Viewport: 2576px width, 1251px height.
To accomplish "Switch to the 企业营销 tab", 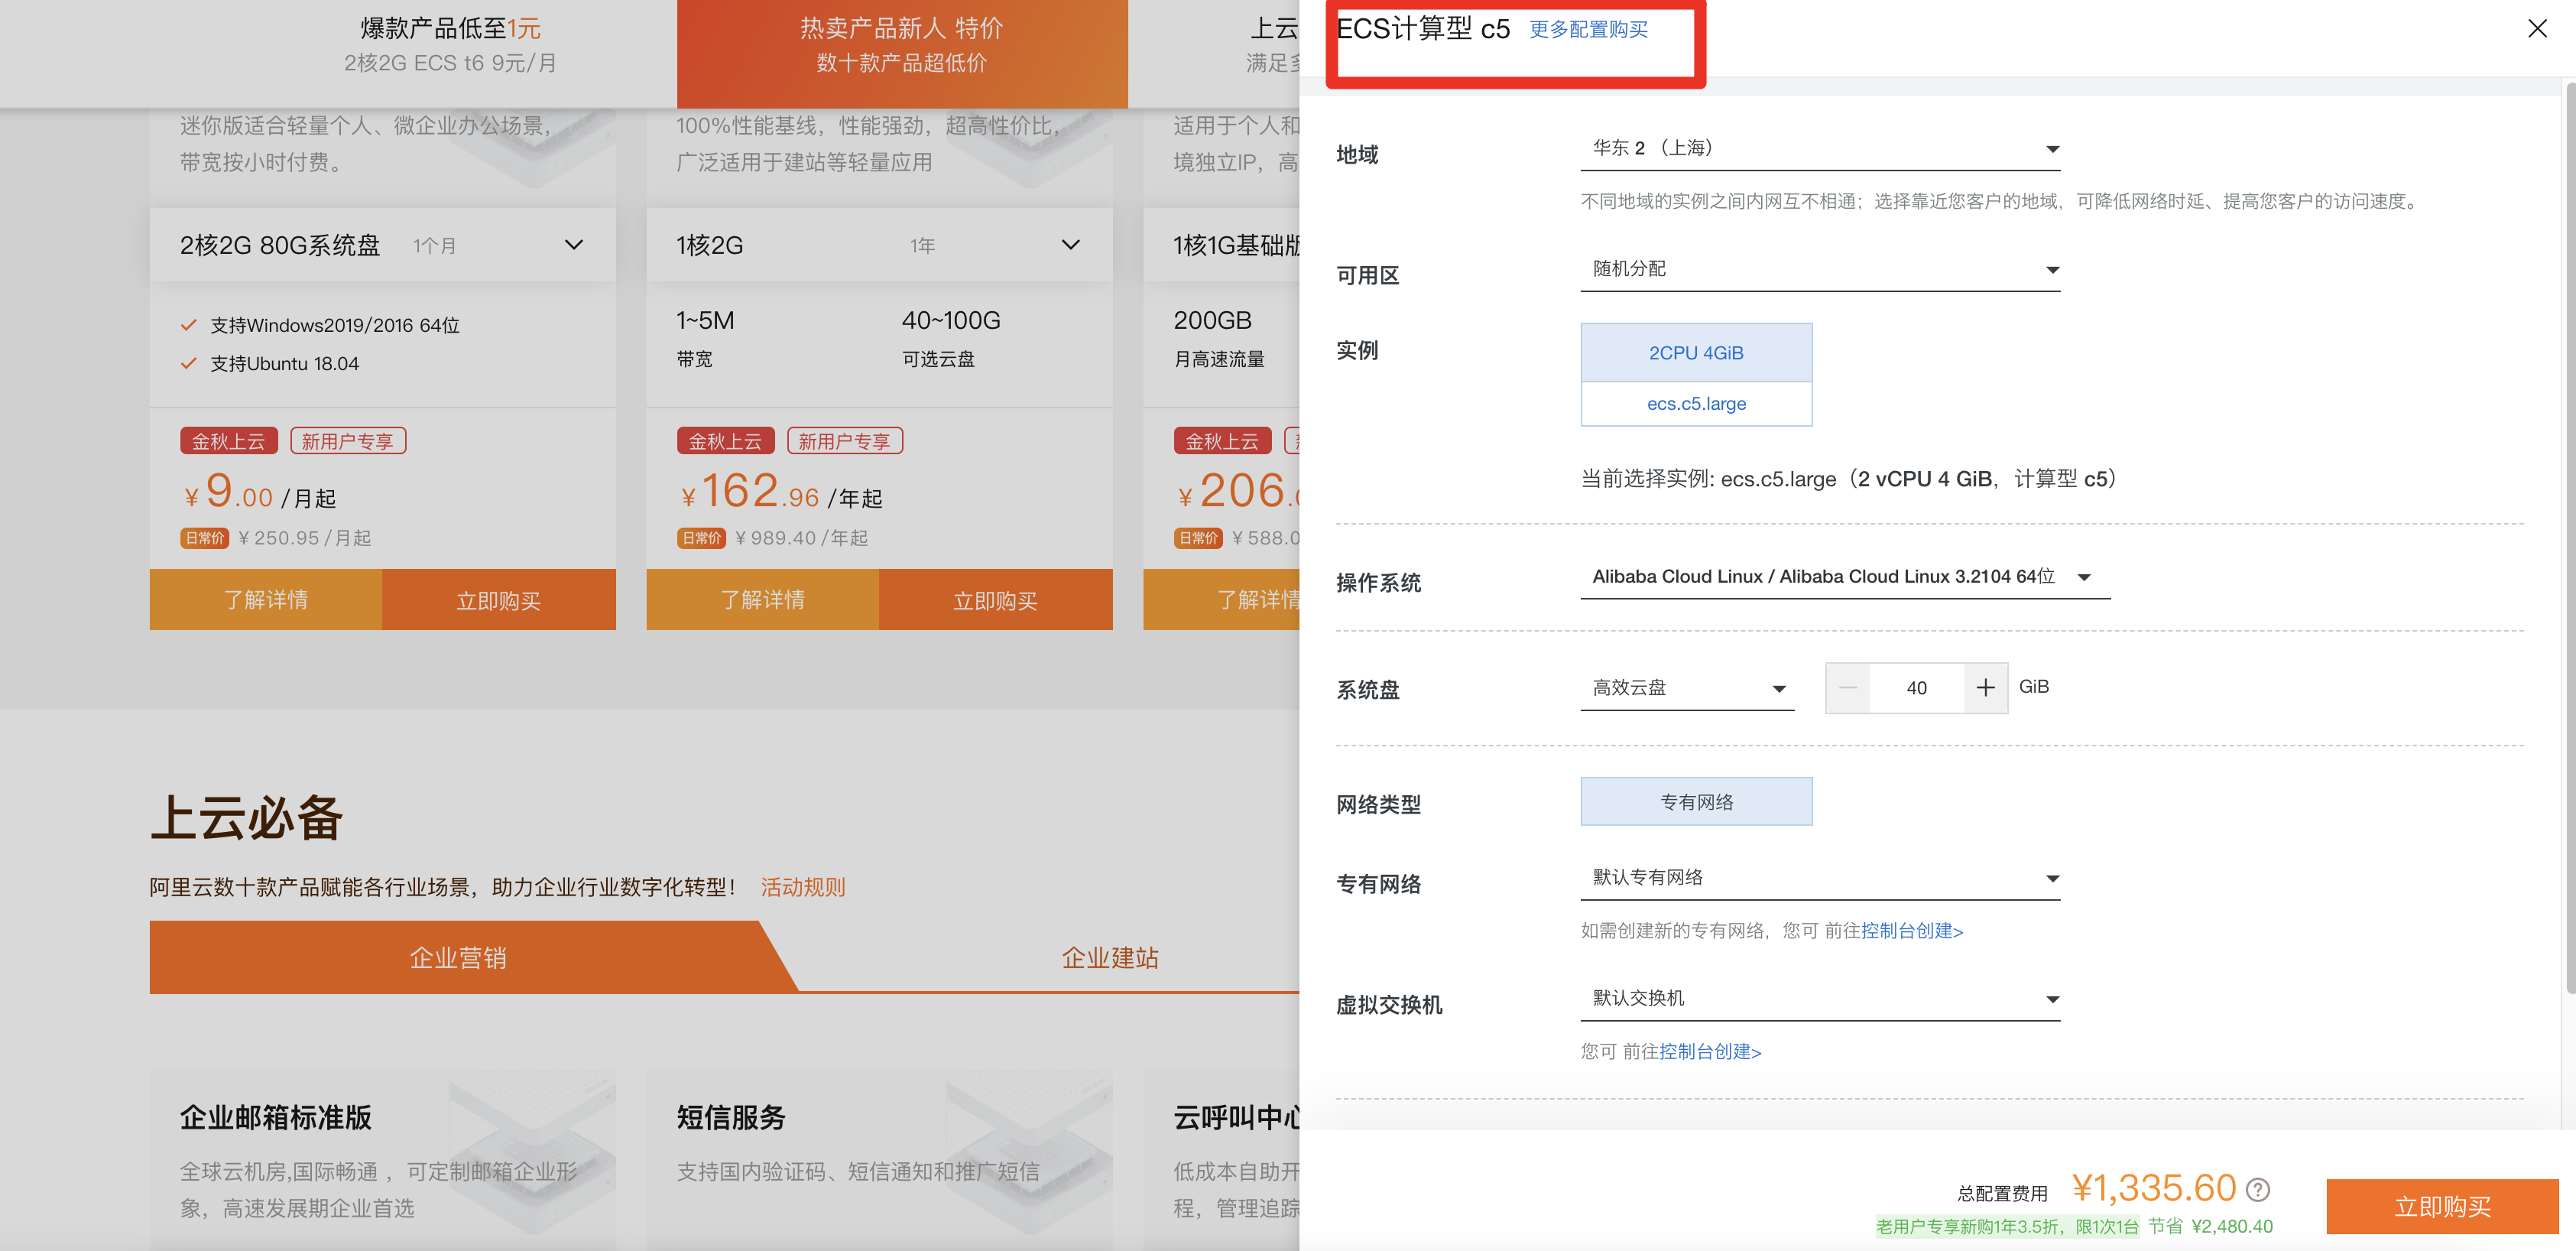I will [x=458, y=958].
